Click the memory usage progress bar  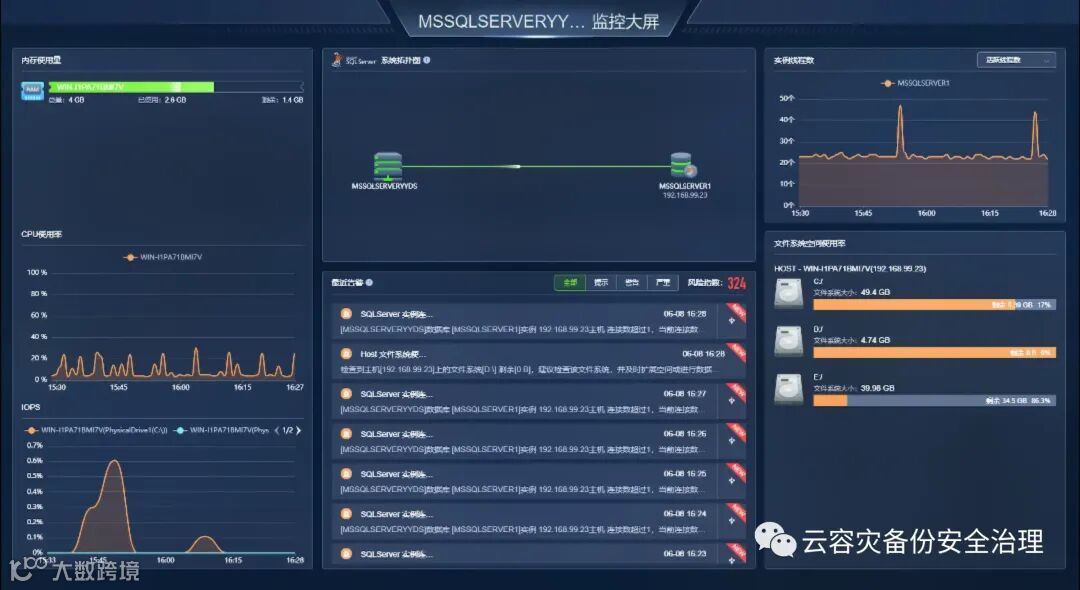point(176,87)
